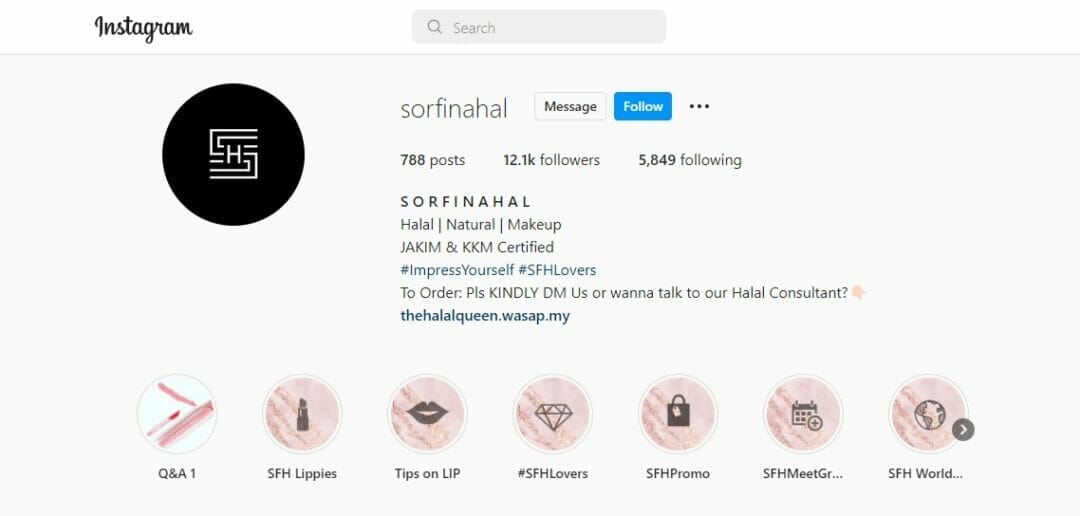The image size is (1080, 516).
Task: Click inside the Search field
Action: point(539,27)
